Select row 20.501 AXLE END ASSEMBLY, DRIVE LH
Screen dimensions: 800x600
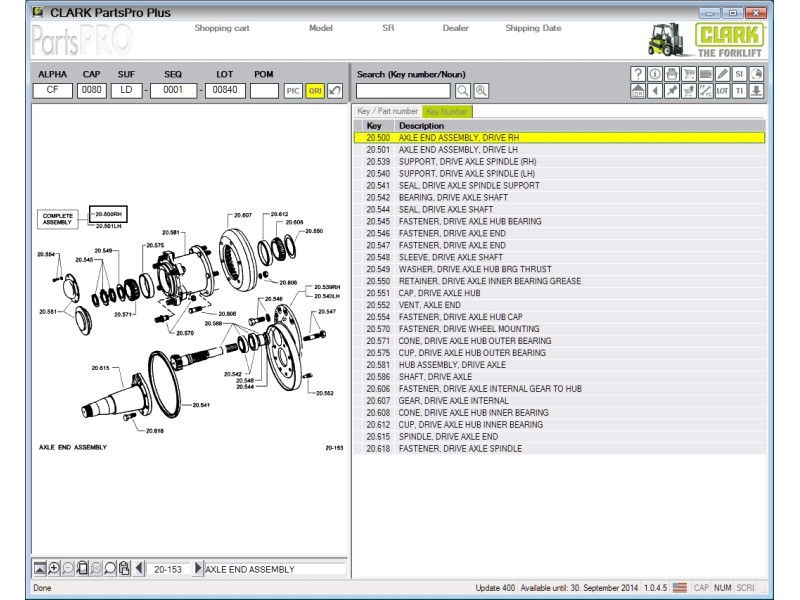tap(559, 149)
